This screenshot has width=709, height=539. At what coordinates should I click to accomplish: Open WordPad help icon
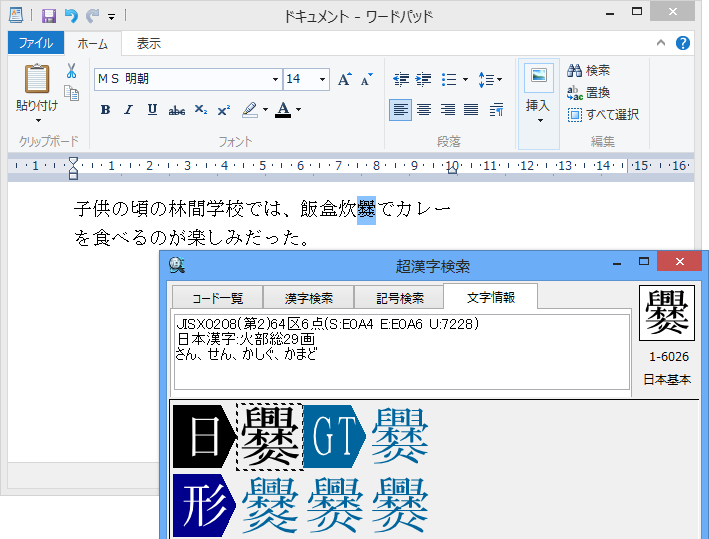tap(683, 43)
